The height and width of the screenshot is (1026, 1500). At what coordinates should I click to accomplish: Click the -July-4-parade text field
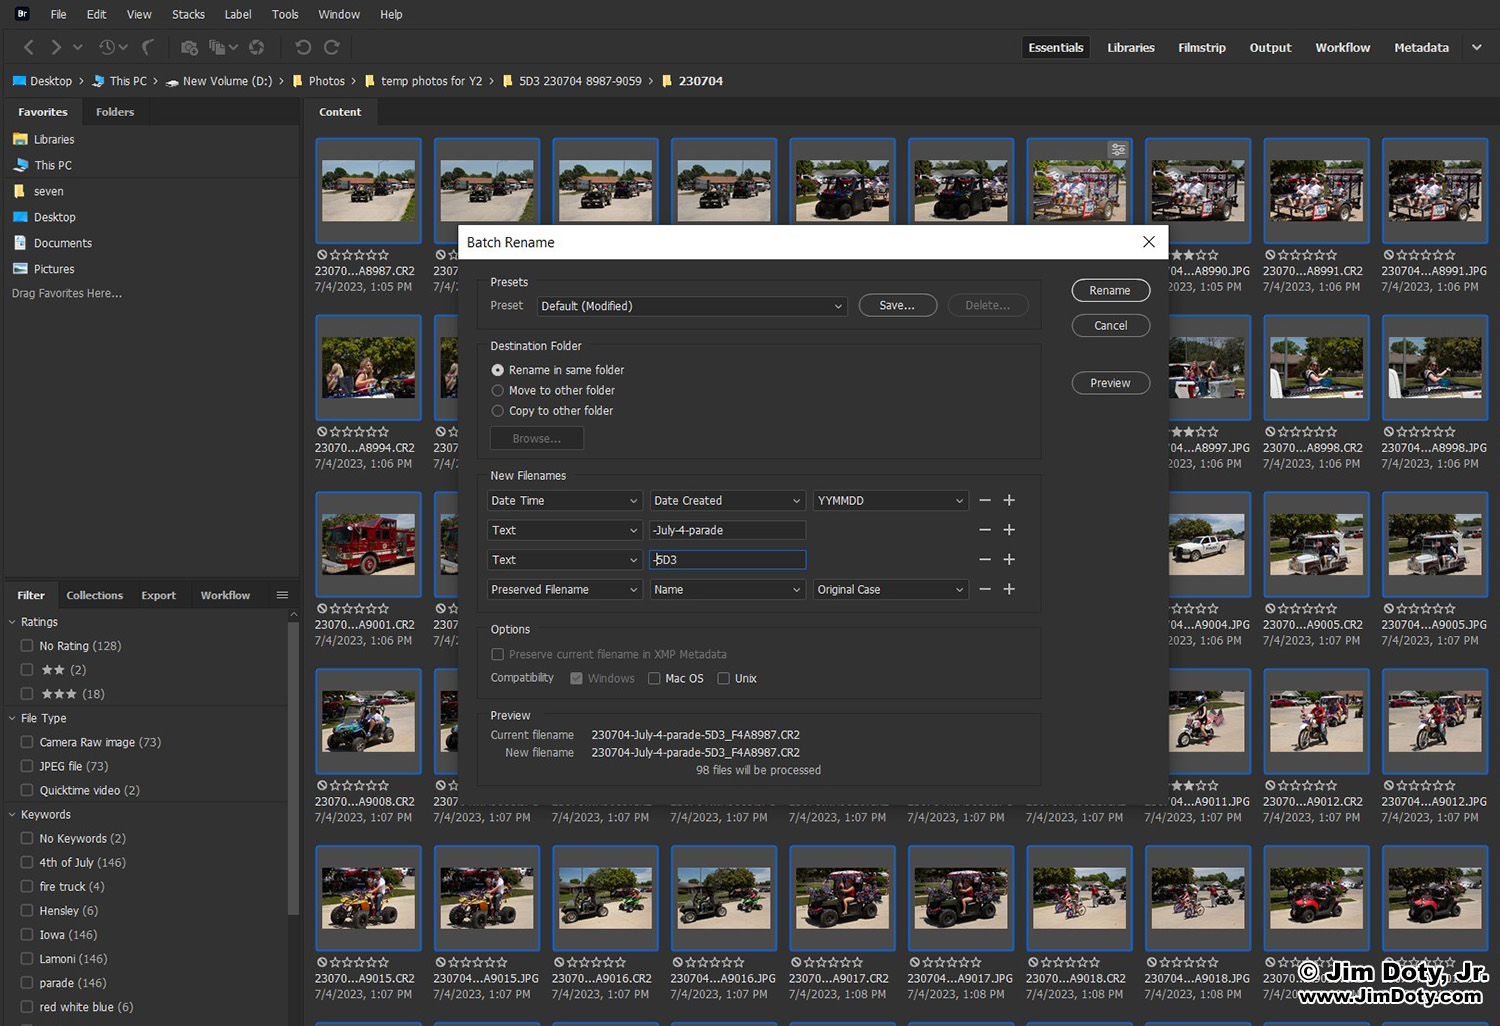coord(728,530)
